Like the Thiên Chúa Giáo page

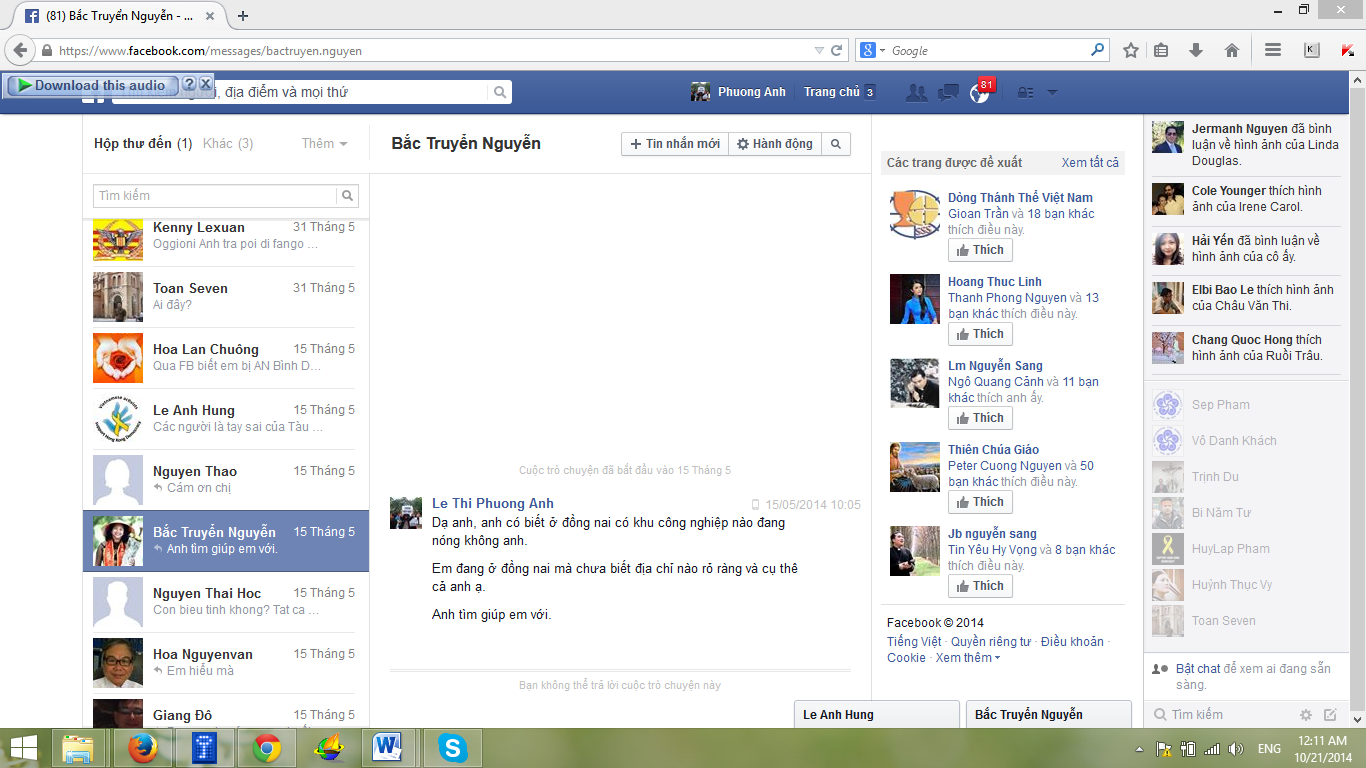980,502
